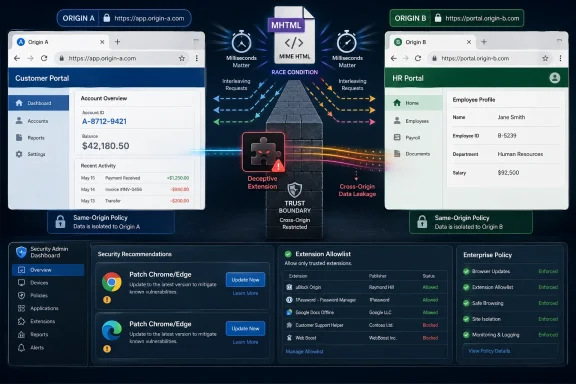This screenshot has width=576, height=384.
Task: Click the right stopwatch icon
Action: [347, 42]
